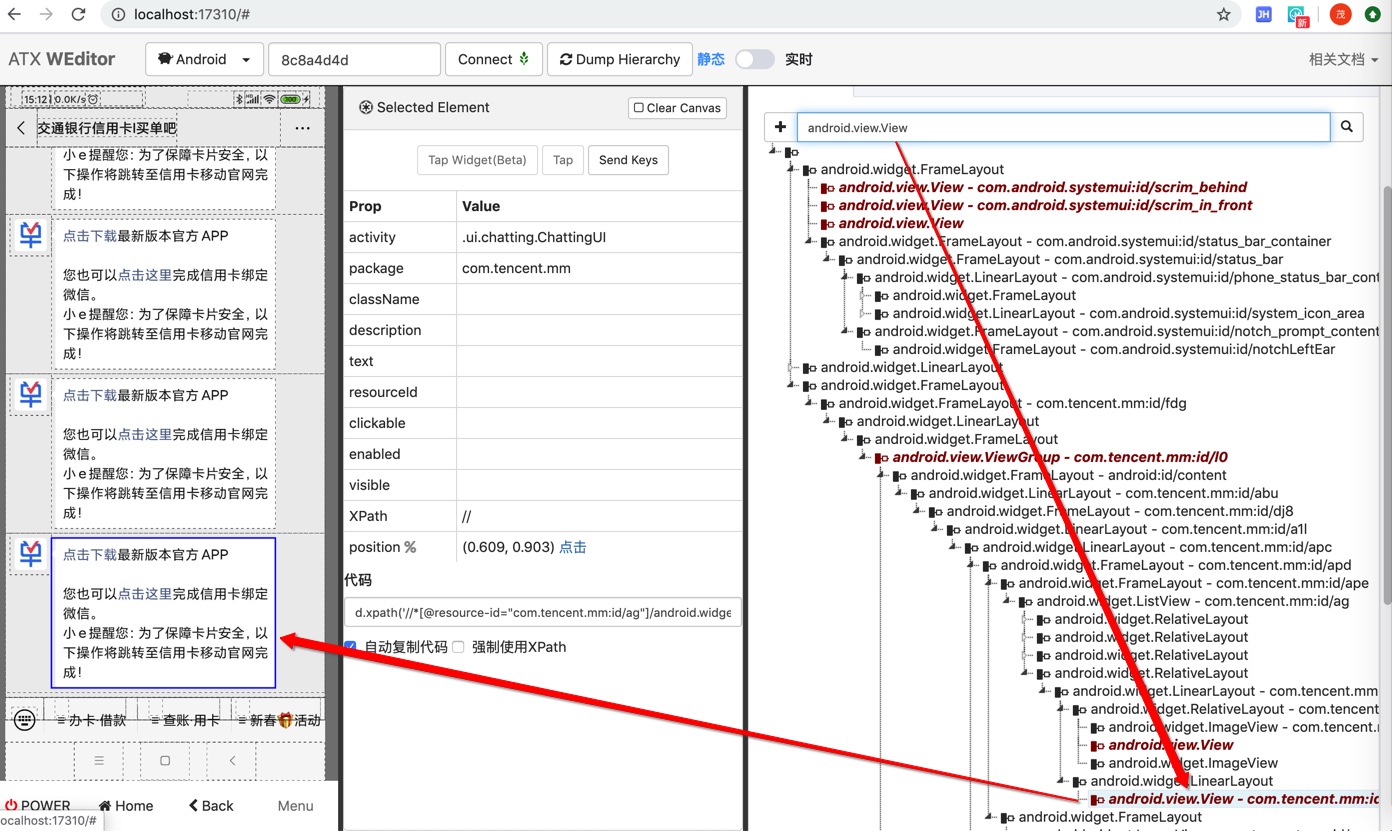
Task: Open the three-dot menu in chat header
Action: (302, 128)
